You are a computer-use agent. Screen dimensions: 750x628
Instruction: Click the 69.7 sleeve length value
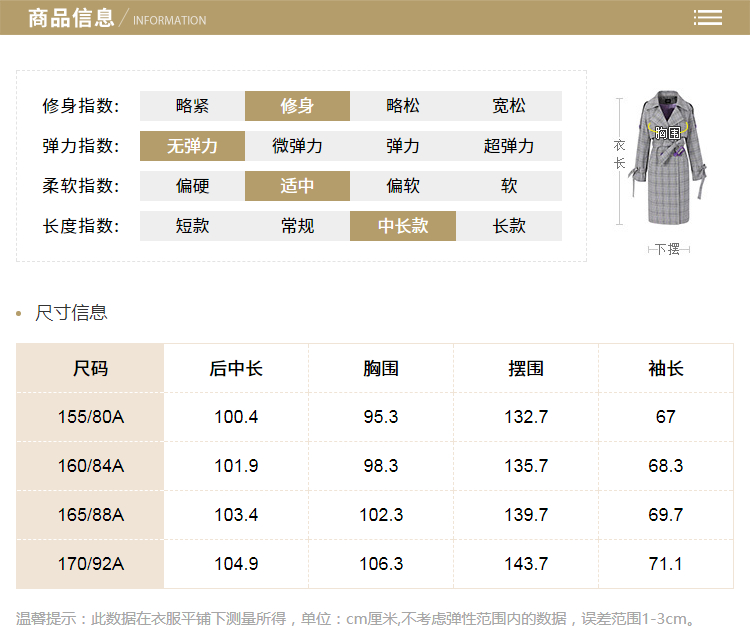666,515
